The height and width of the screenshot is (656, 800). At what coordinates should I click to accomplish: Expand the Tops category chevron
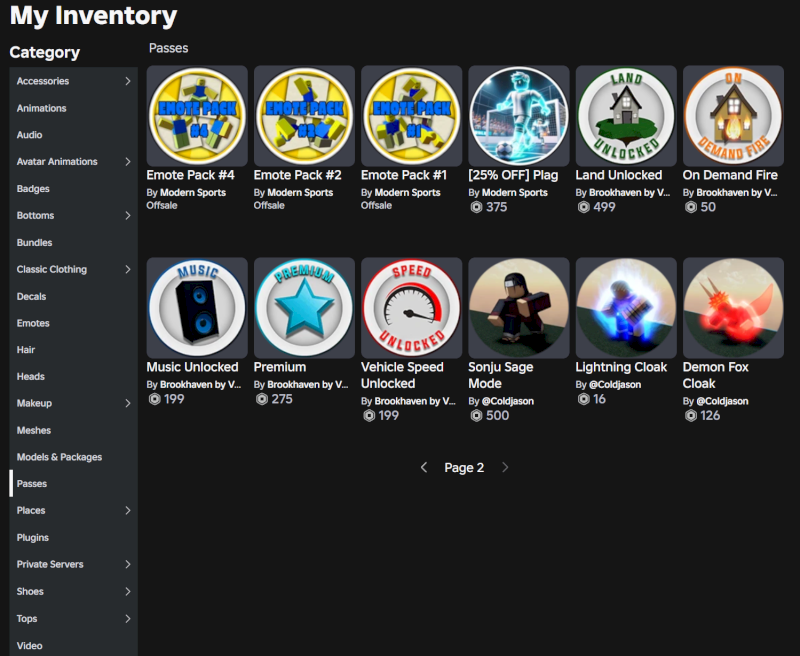point(128,618)
